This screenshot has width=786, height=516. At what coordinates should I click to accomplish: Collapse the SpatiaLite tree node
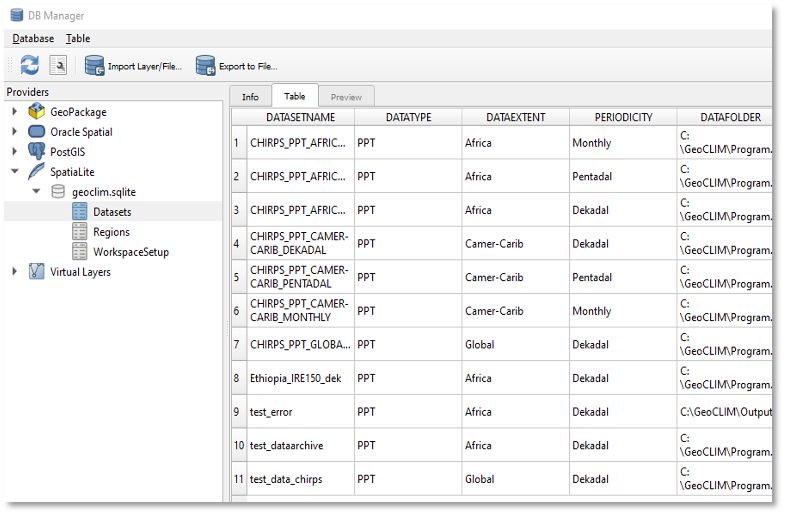click(14, 172)
